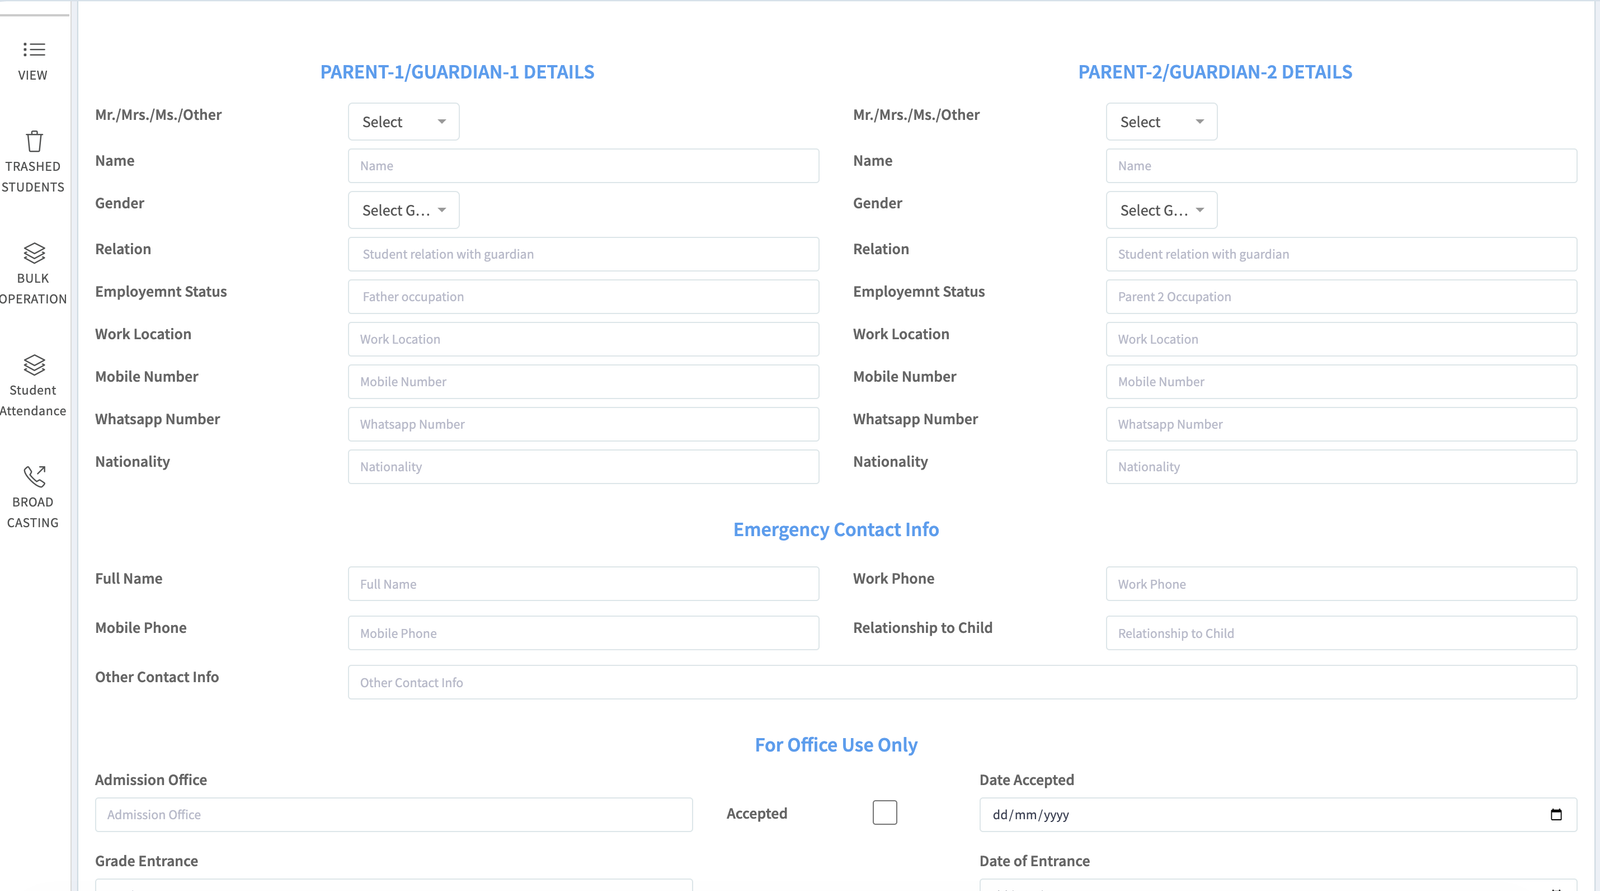This screenshot has width=1600, height=891.
Task: Click Parent-2 Mobile Number field
Action: coord(1342,382)
